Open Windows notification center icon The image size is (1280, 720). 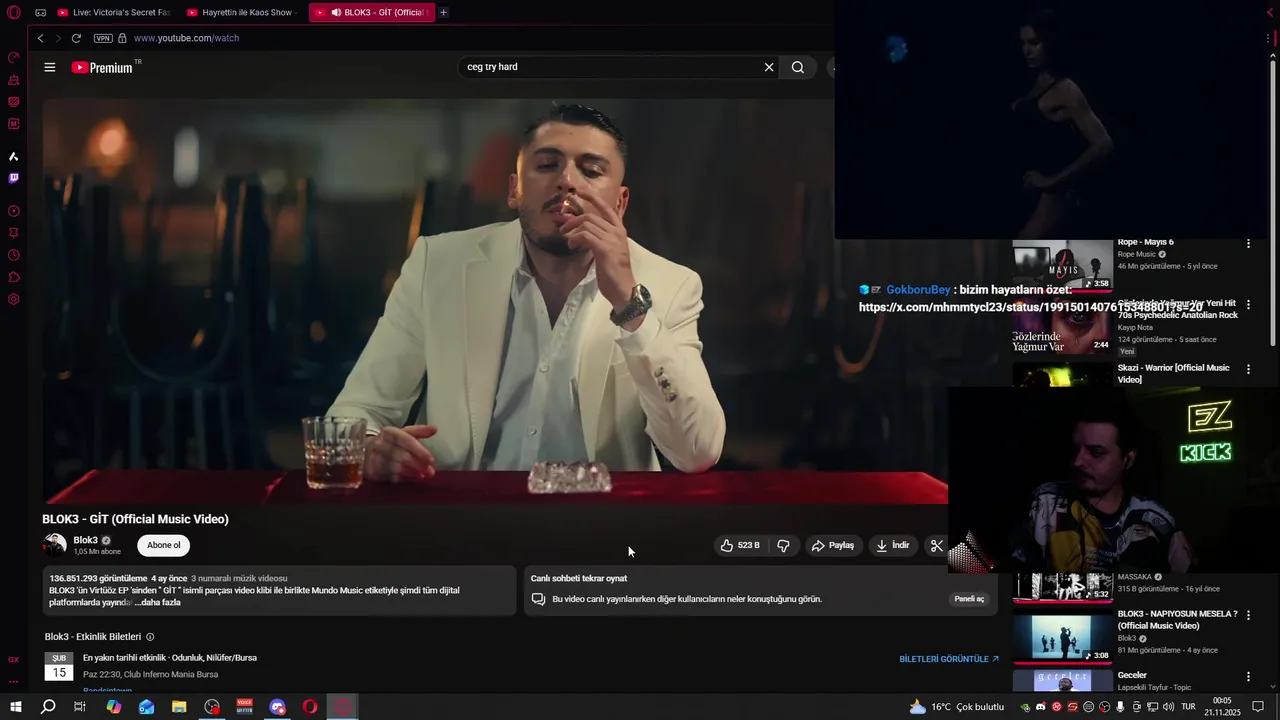[x=1258, y=707]
